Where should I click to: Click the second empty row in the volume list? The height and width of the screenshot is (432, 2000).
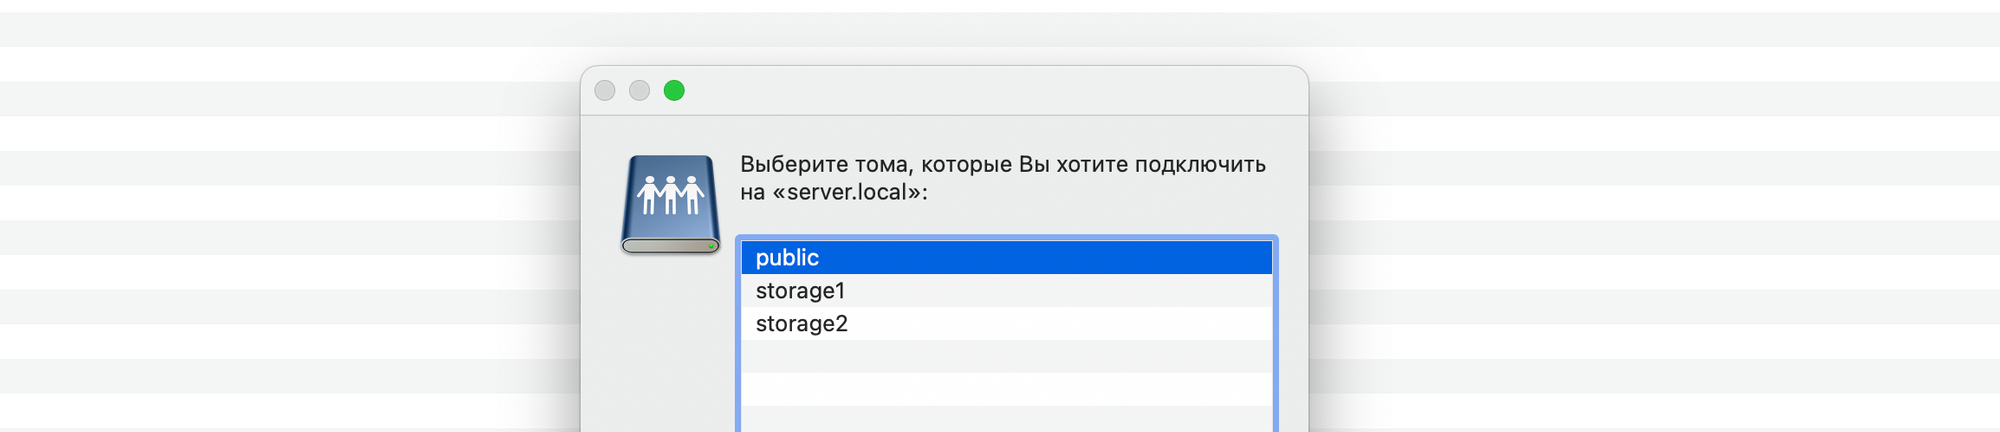point(1006,389)
